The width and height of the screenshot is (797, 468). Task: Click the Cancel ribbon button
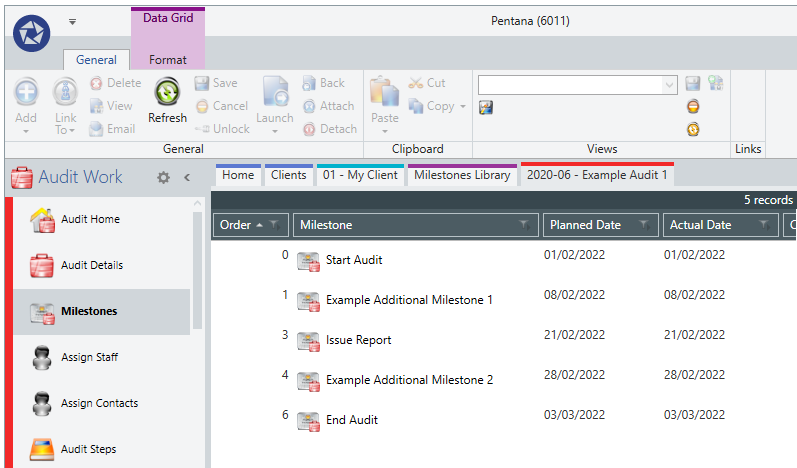pos(222,106)
